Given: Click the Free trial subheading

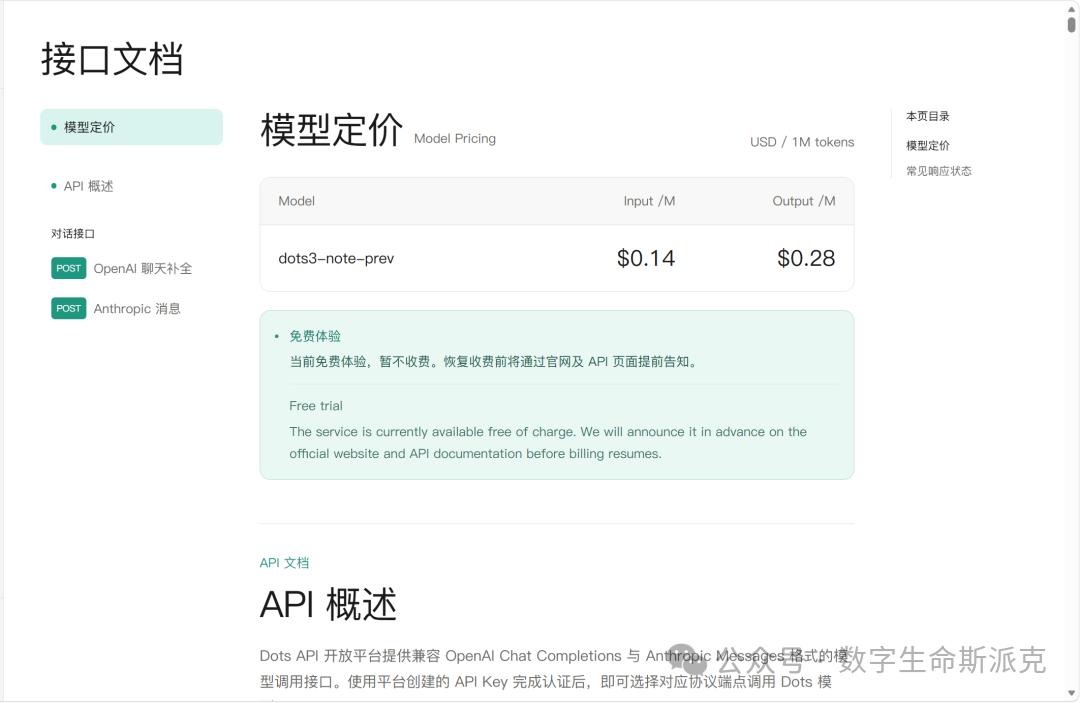Looking at the screenshot, I should pos(315,406).
